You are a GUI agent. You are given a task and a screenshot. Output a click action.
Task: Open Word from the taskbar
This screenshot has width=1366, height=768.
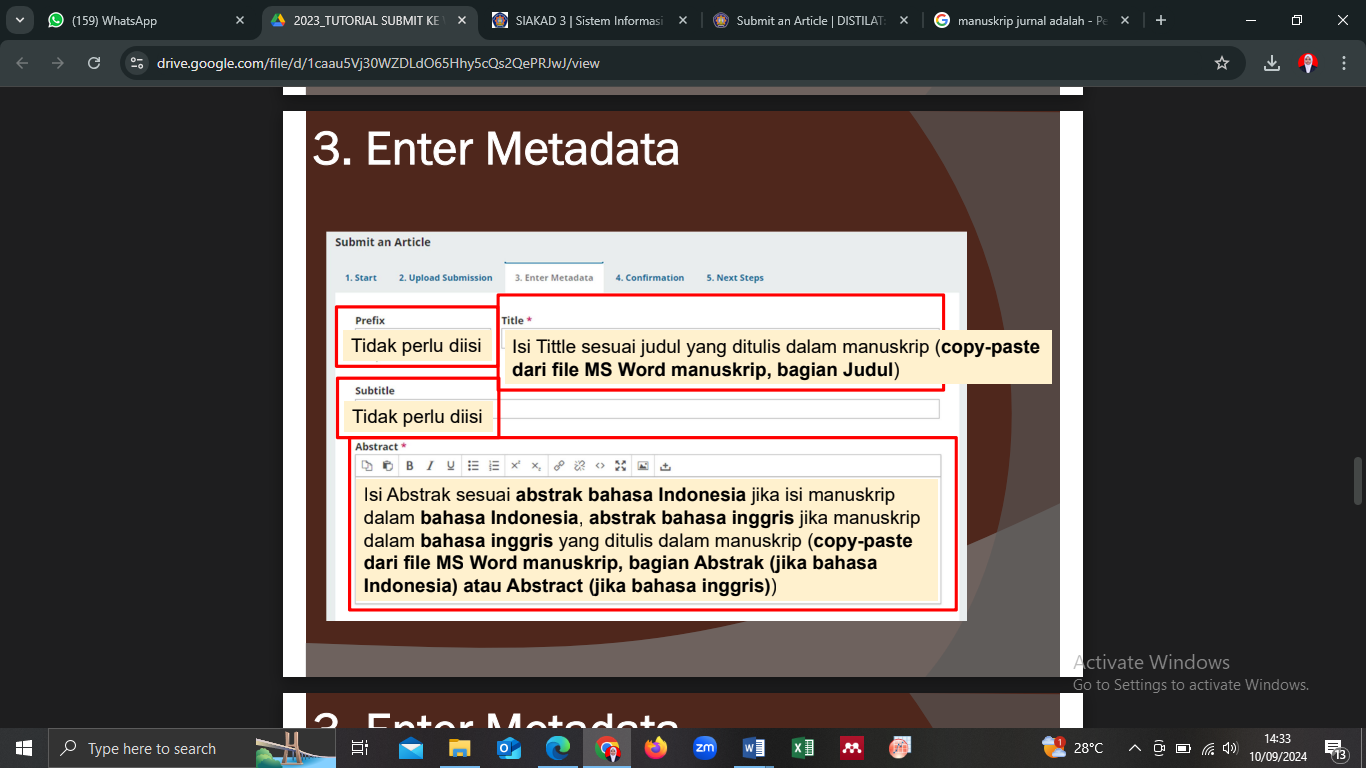(x=754, y=748)
